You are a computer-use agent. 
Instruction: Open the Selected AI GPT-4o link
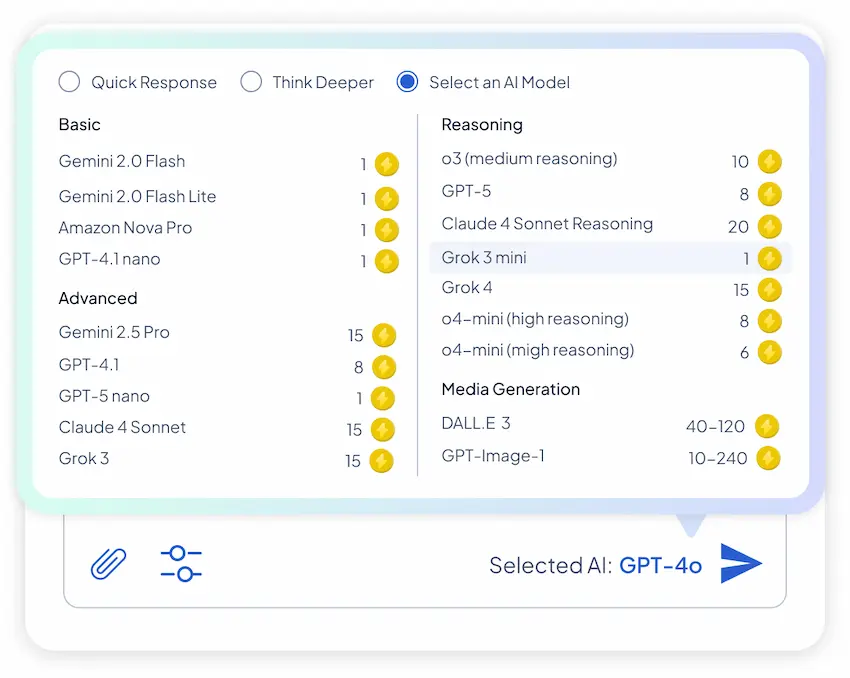click(660, 565)
